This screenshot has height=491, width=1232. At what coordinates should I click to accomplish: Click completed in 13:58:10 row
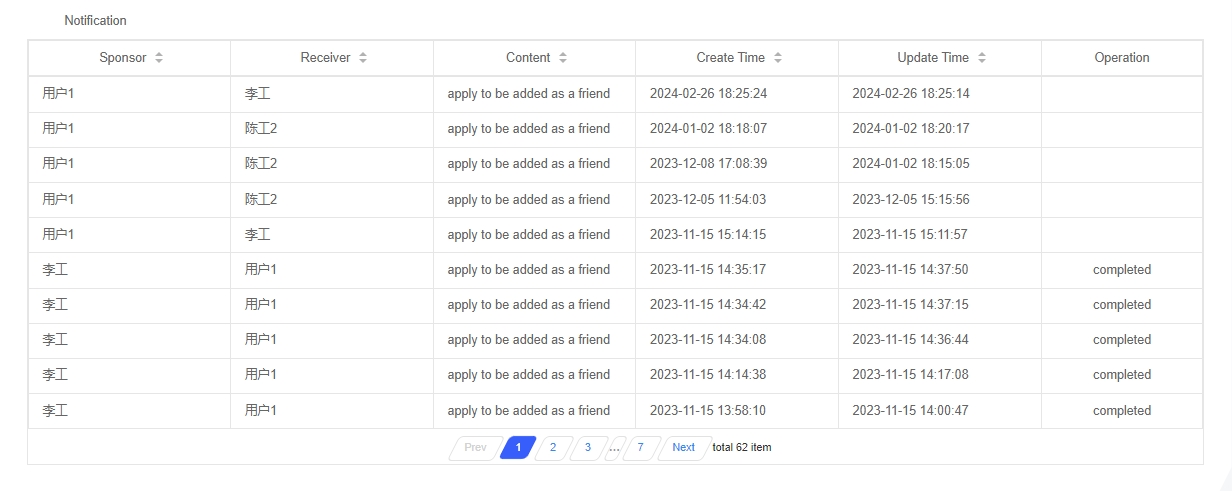pos(1122,411)
